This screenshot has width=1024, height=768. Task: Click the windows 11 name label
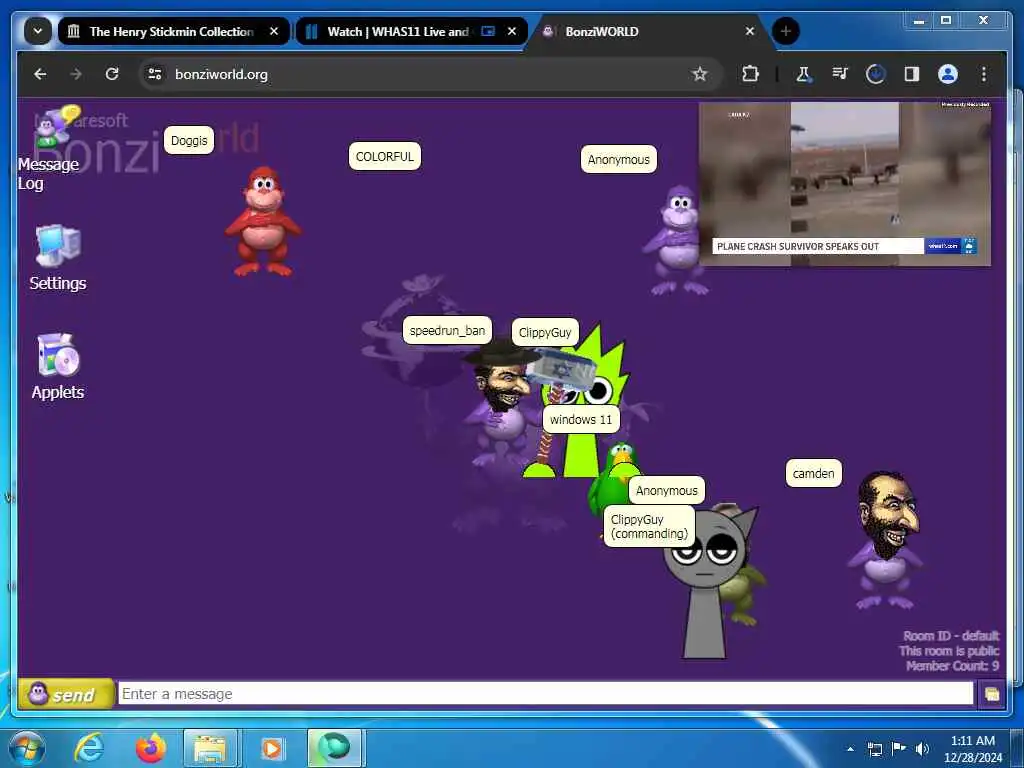(x=581, y=419)
